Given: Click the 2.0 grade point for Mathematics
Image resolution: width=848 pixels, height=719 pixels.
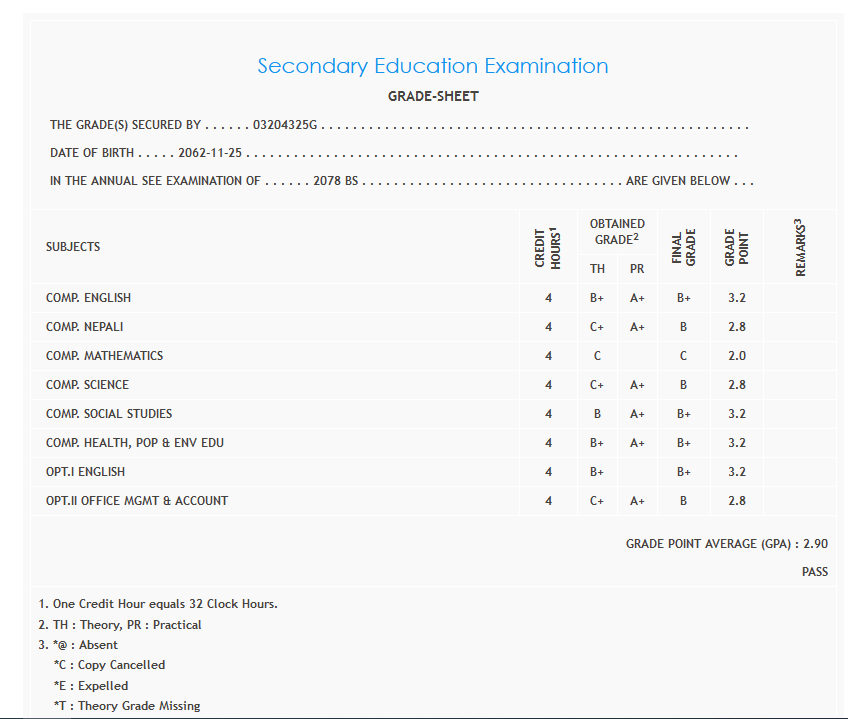Looking at the screenshot, I should (736, 356).
